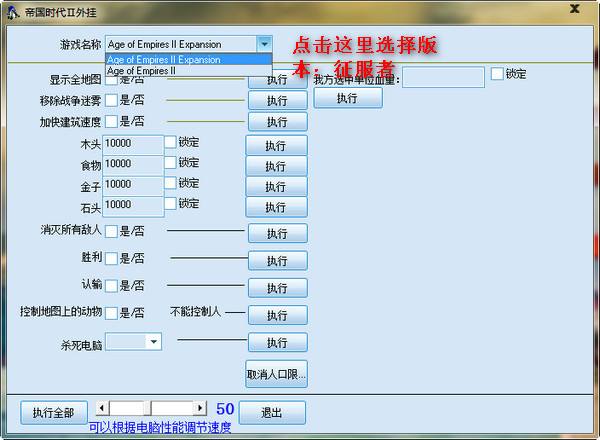Toggle 控制地图上的动物 checkbox
The image size is (600, 440).
tap(111, 313)
